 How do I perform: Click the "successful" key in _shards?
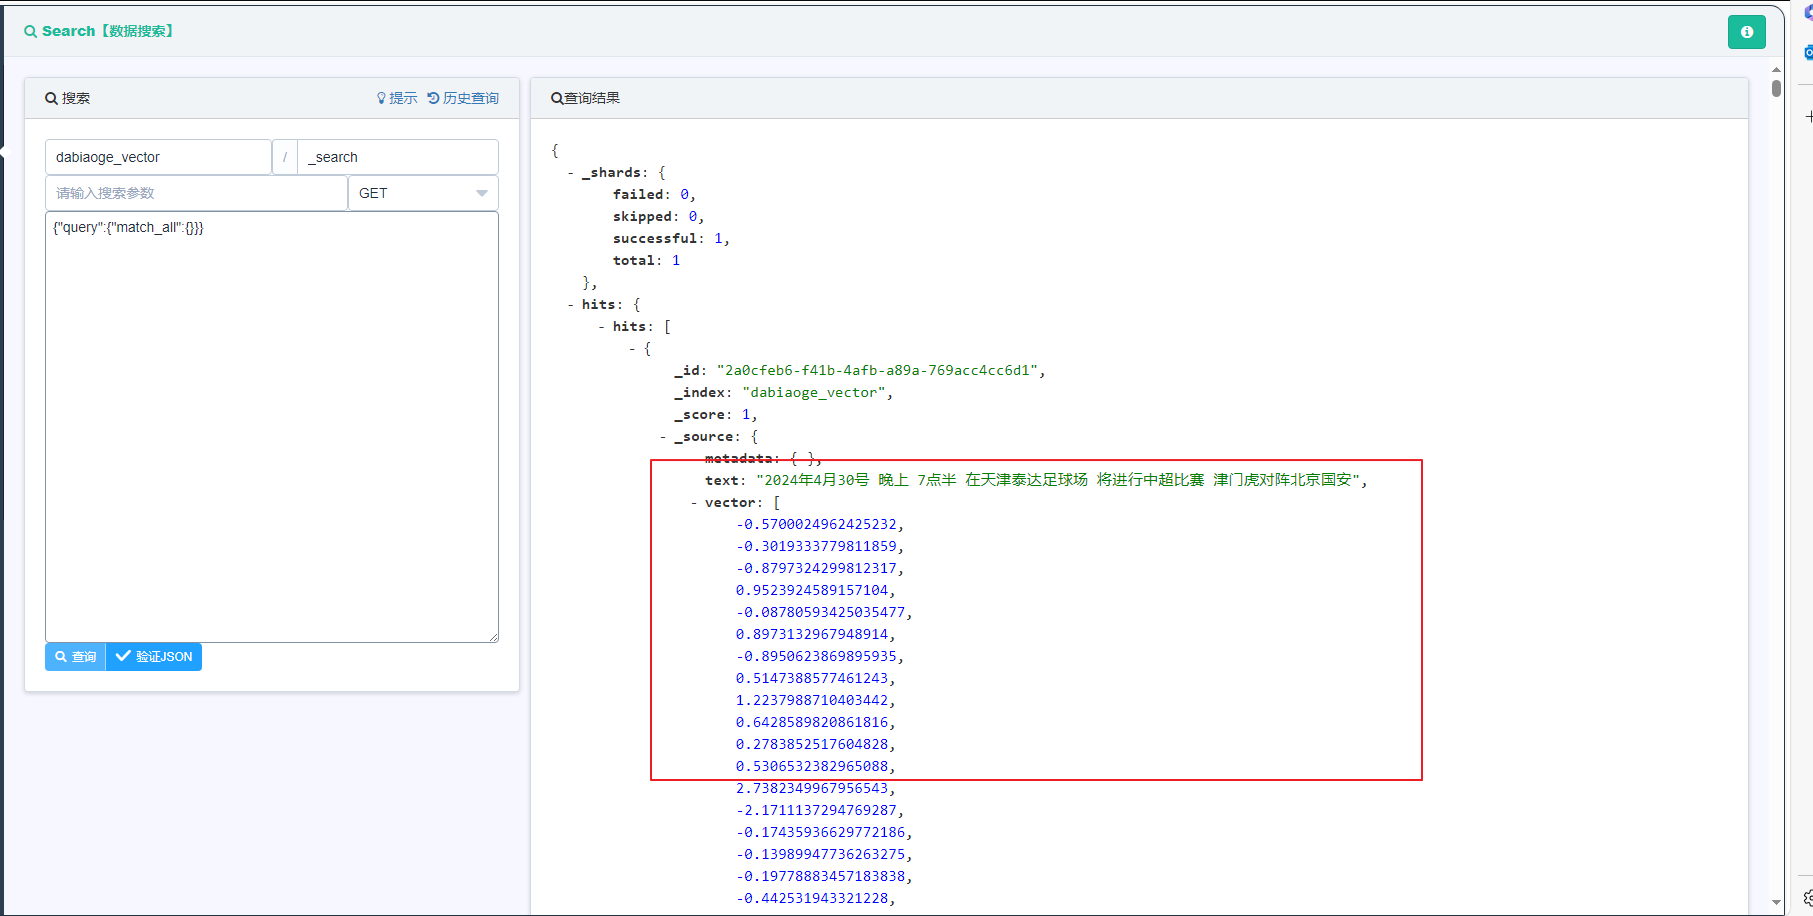pyautogui.click(x=655, y=239)
